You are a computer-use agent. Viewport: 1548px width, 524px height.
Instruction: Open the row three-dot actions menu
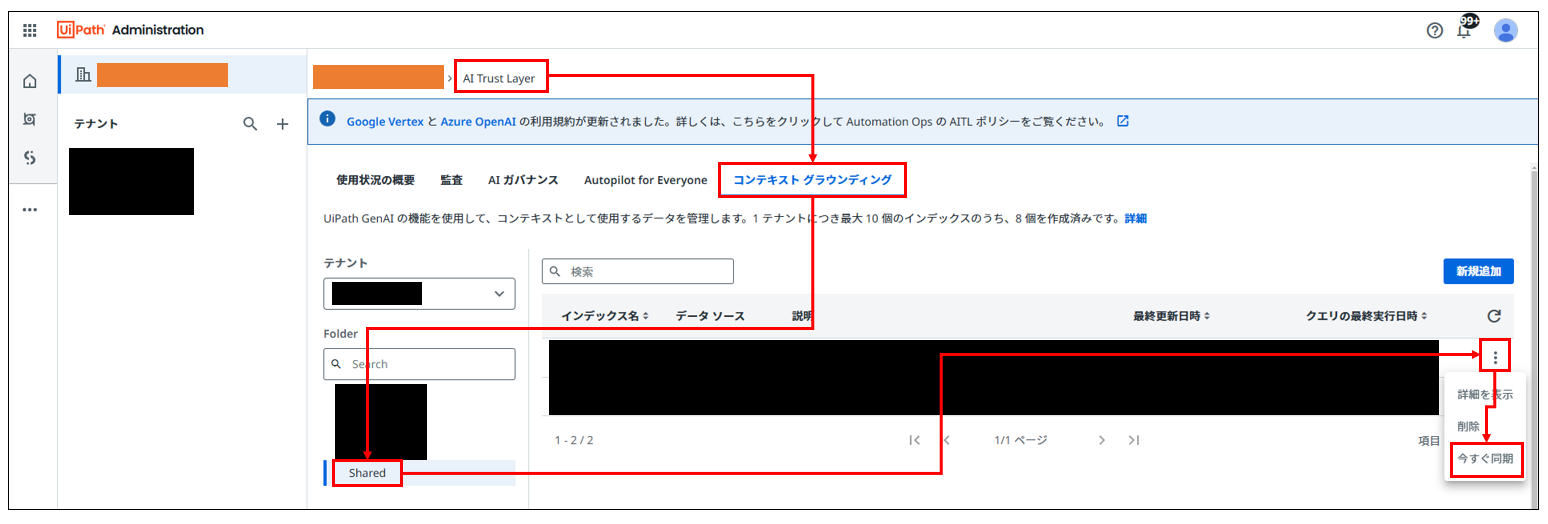click(x=1495, y=356)
